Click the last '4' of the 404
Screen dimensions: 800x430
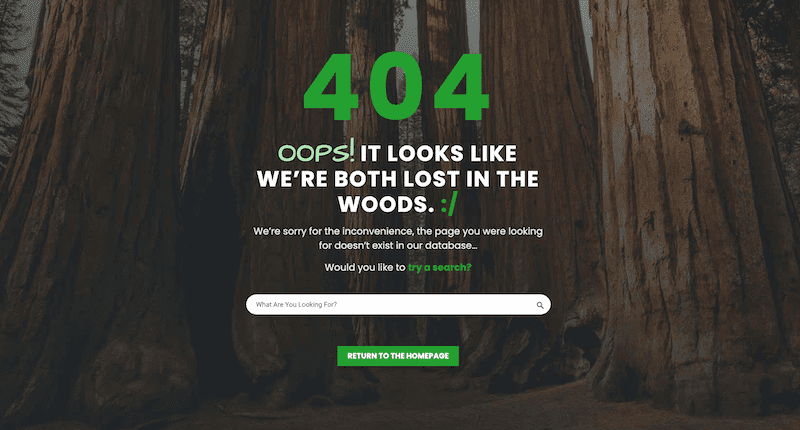tap(461, 86)
